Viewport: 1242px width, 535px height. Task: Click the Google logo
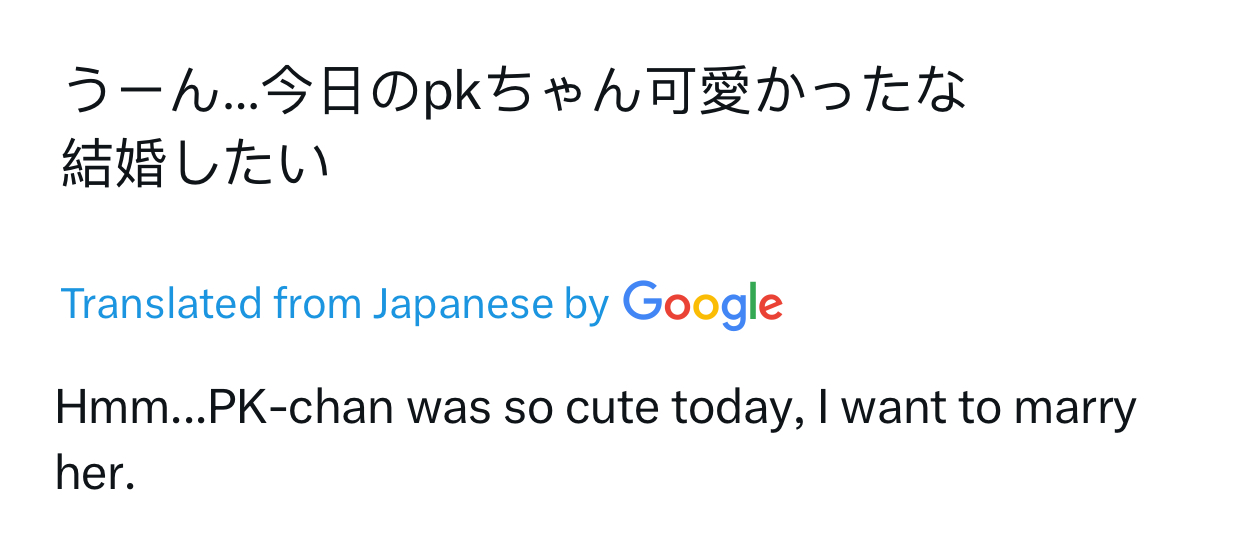click(x=702, y=305)
